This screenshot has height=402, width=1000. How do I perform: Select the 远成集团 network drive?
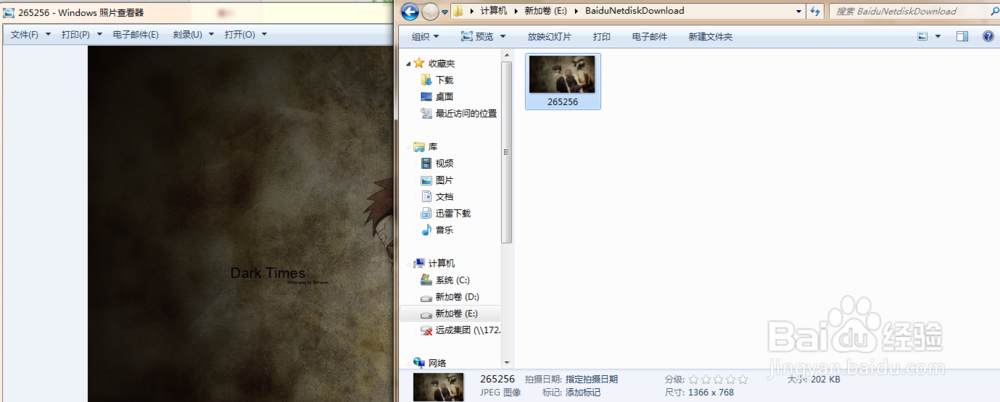[x=469, y=330]
